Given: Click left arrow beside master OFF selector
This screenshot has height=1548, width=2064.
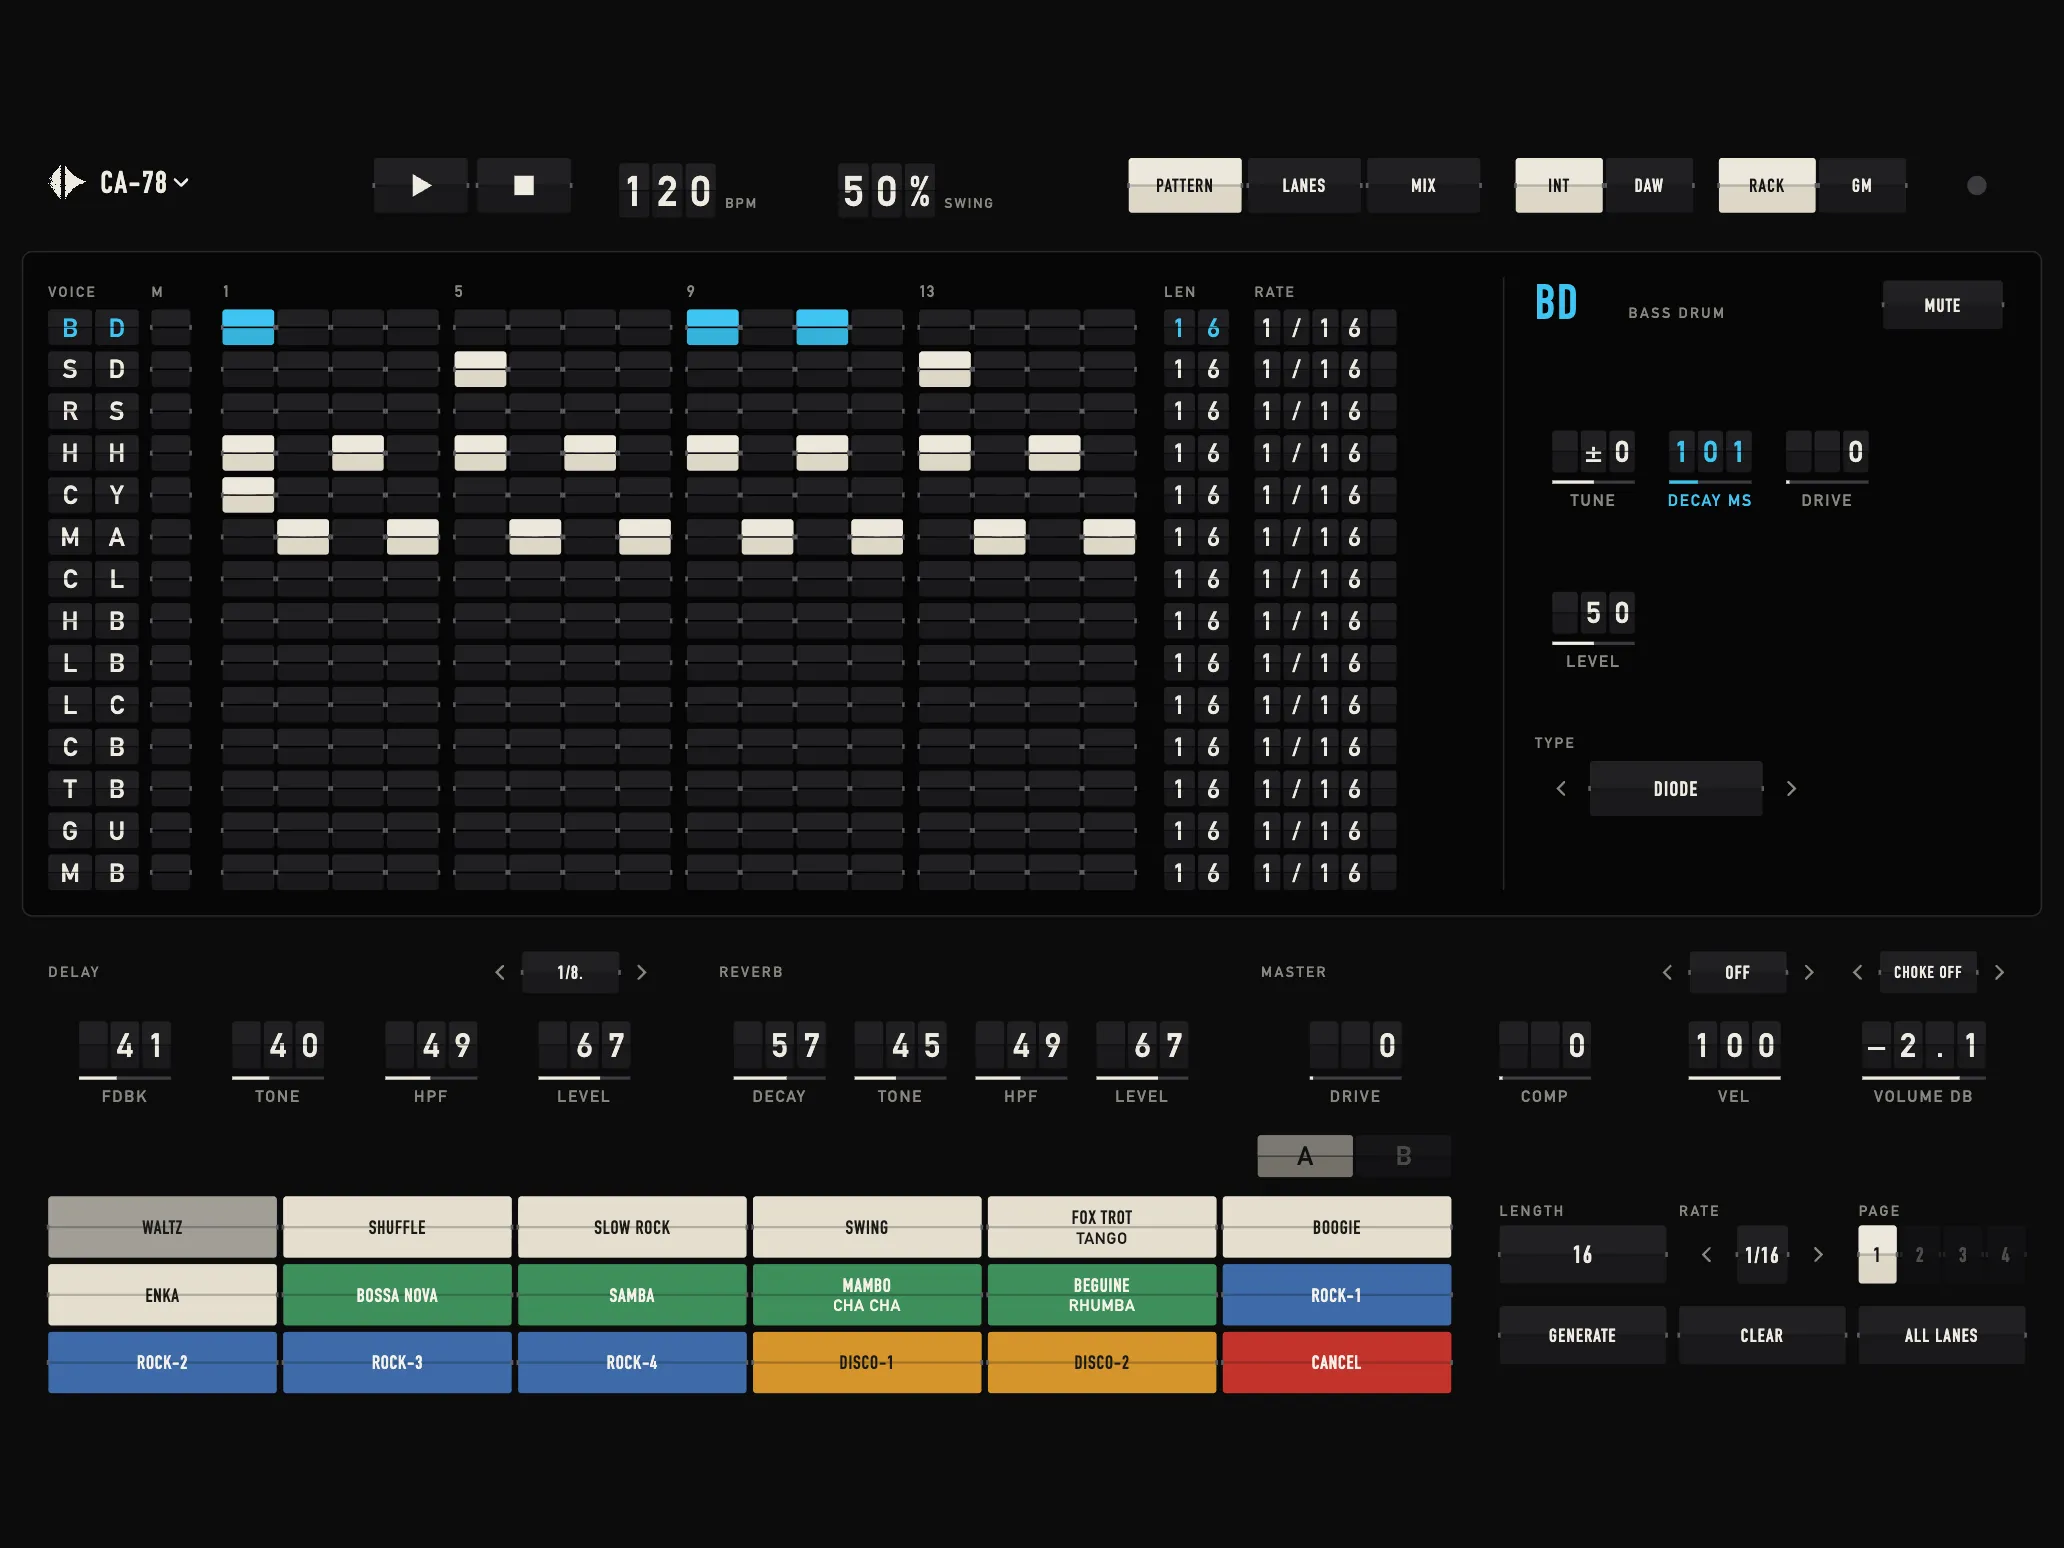Looking at the screenshot, I should (x=1667, y=972).
